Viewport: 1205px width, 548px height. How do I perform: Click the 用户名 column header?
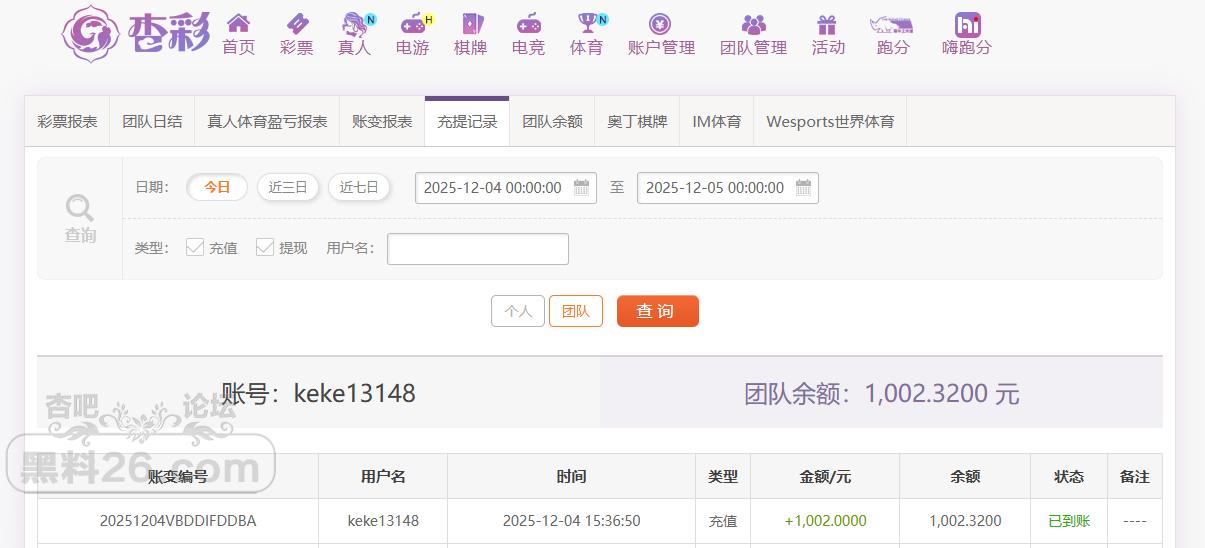383,477
